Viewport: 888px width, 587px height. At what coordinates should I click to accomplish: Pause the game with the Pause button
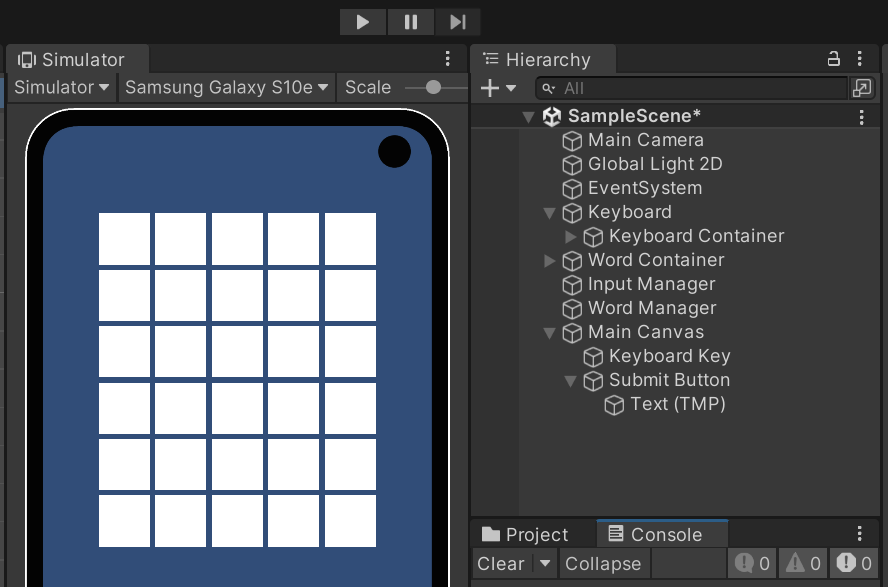tap(411, 22)
